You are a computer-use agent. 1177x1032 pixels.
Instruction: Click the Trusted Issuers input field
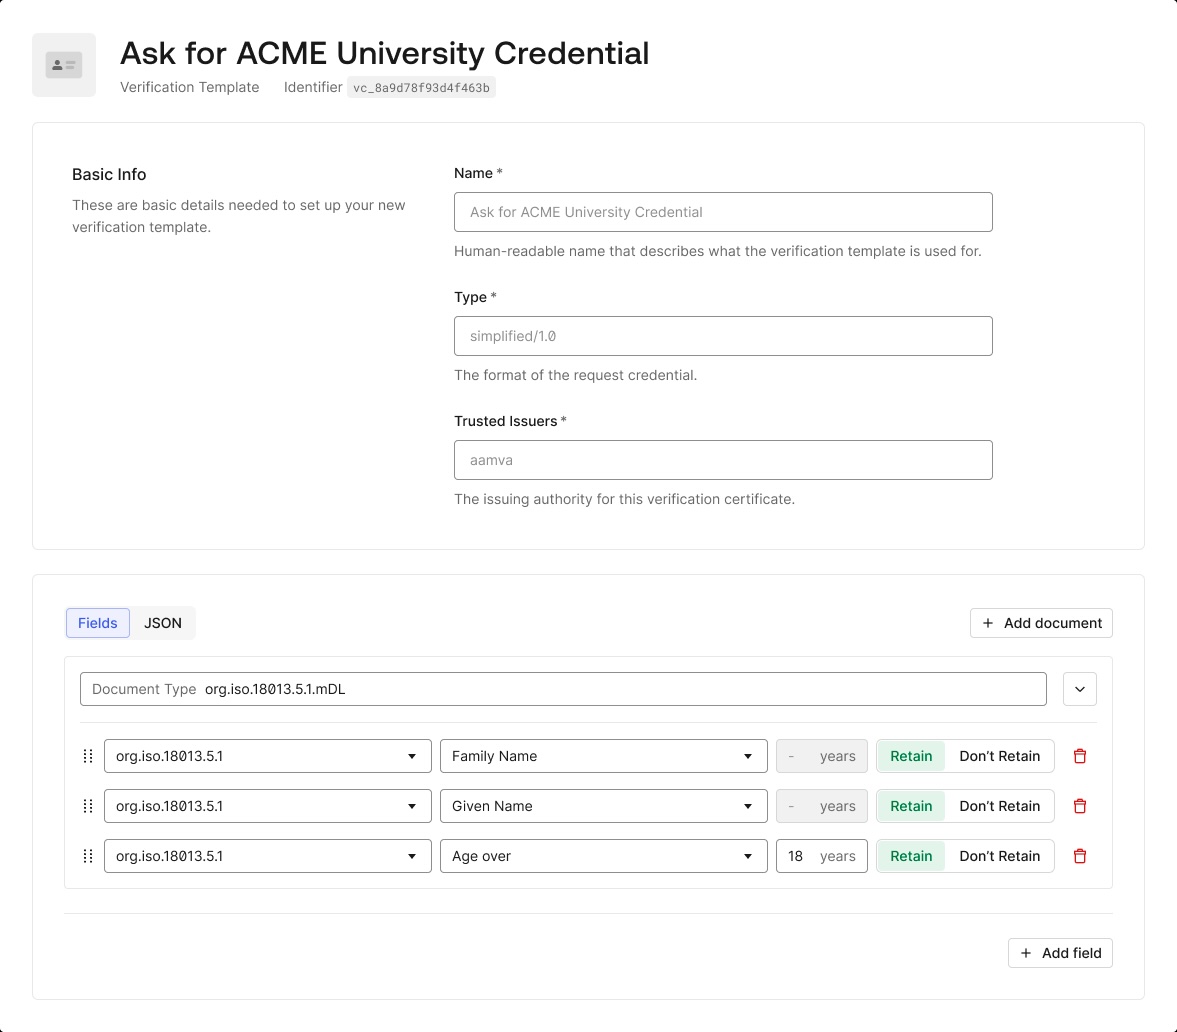723,460
